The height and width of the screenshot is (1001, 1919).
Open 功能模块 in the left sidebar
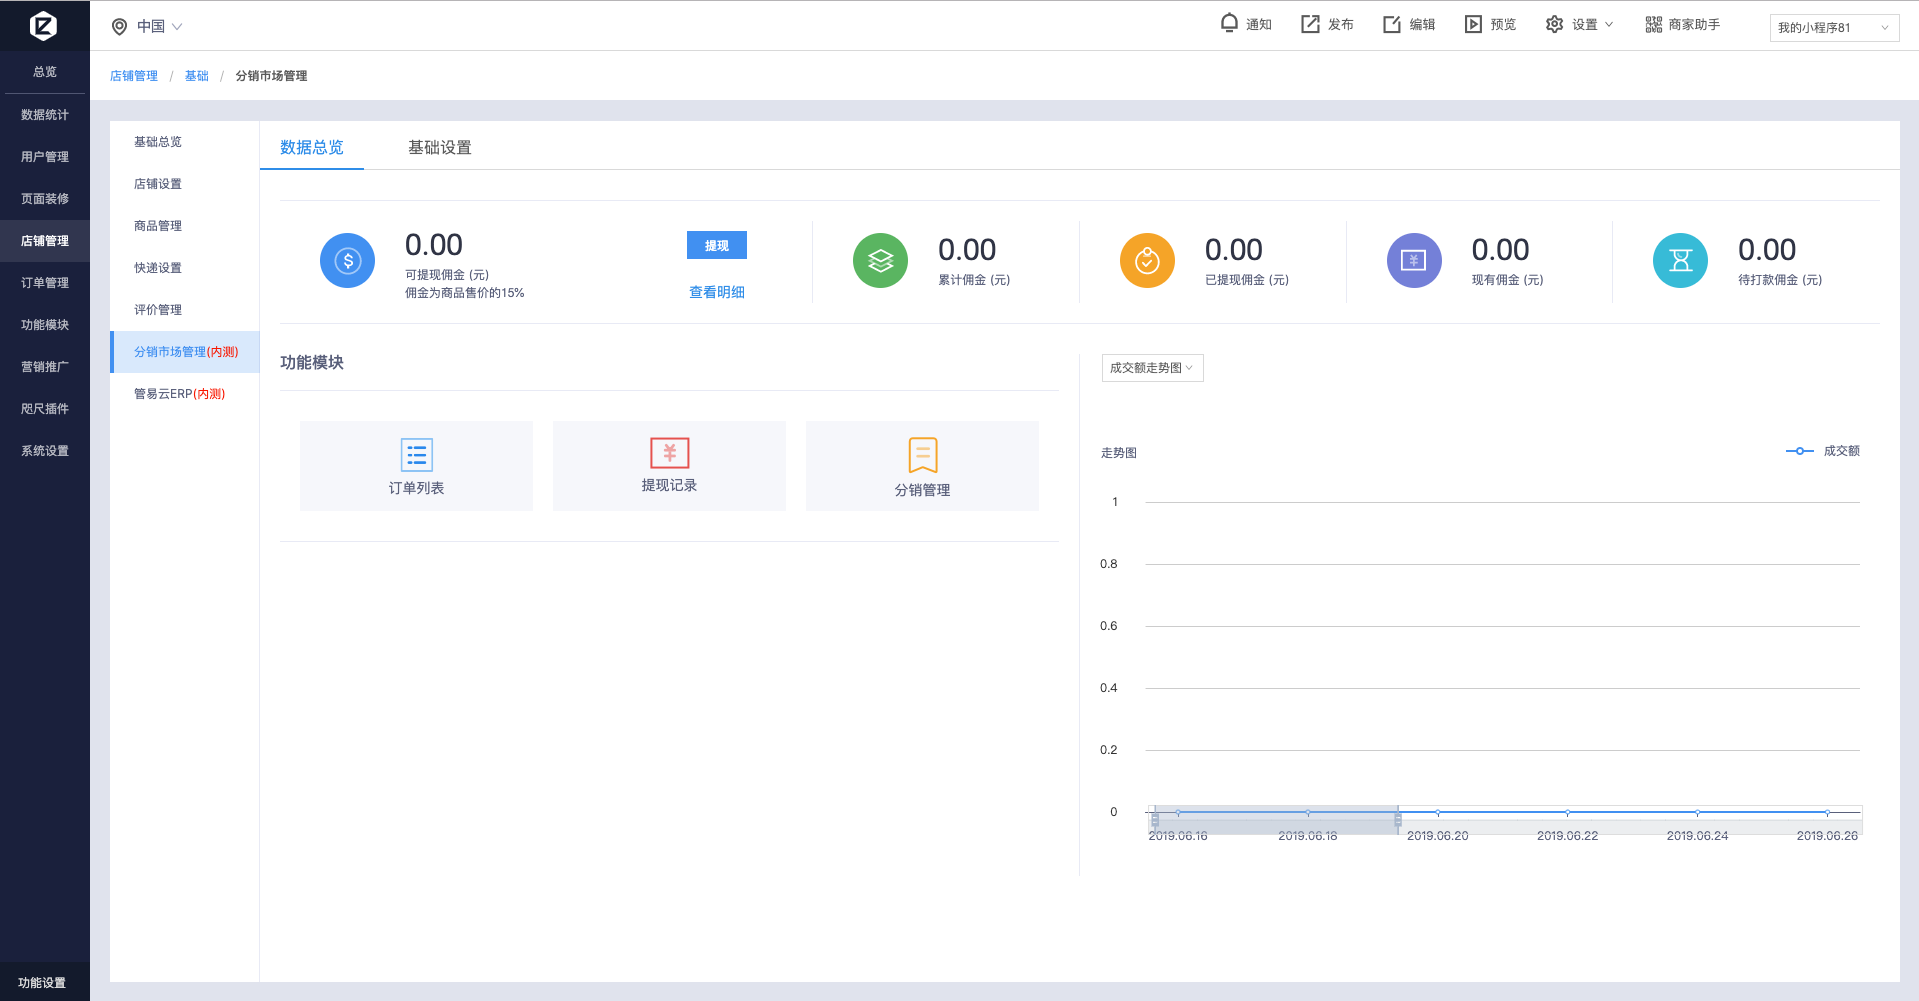pos(45,325)
